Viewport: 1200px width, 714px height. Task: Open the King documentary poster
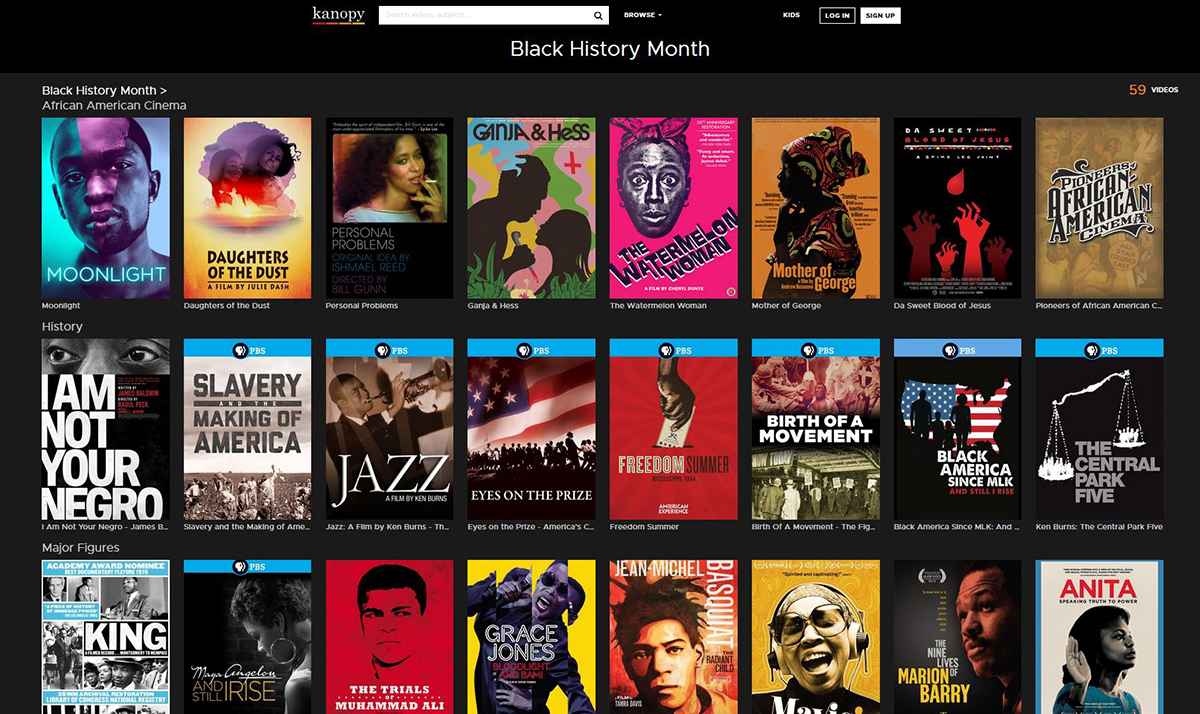106,637
